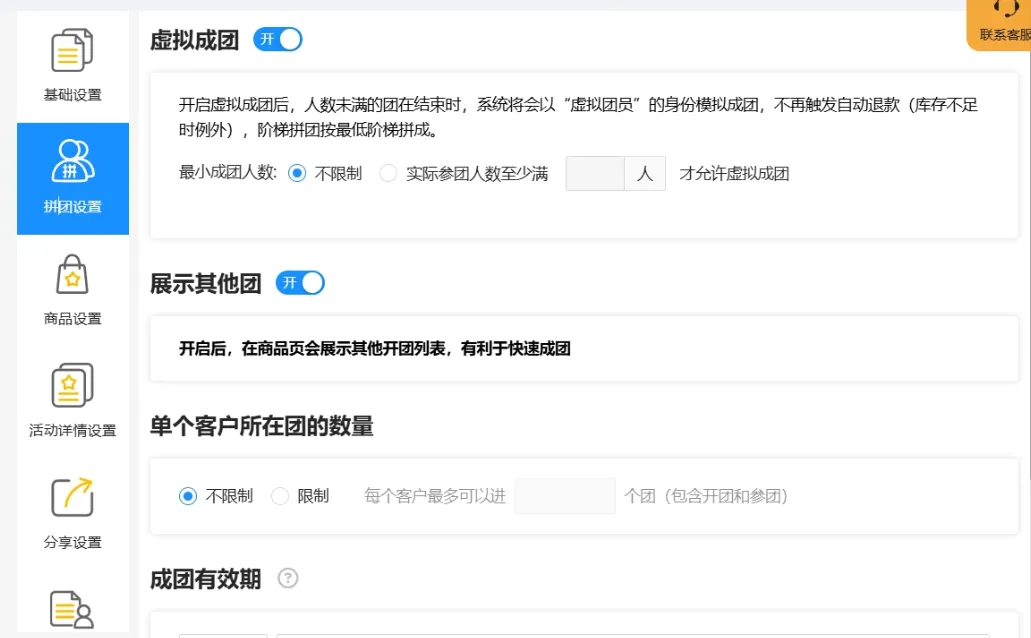This screenshot has width=1031, height=638.
Task: Click the document-with-person icon at sidebar bottom
Action: pos(72,610)
